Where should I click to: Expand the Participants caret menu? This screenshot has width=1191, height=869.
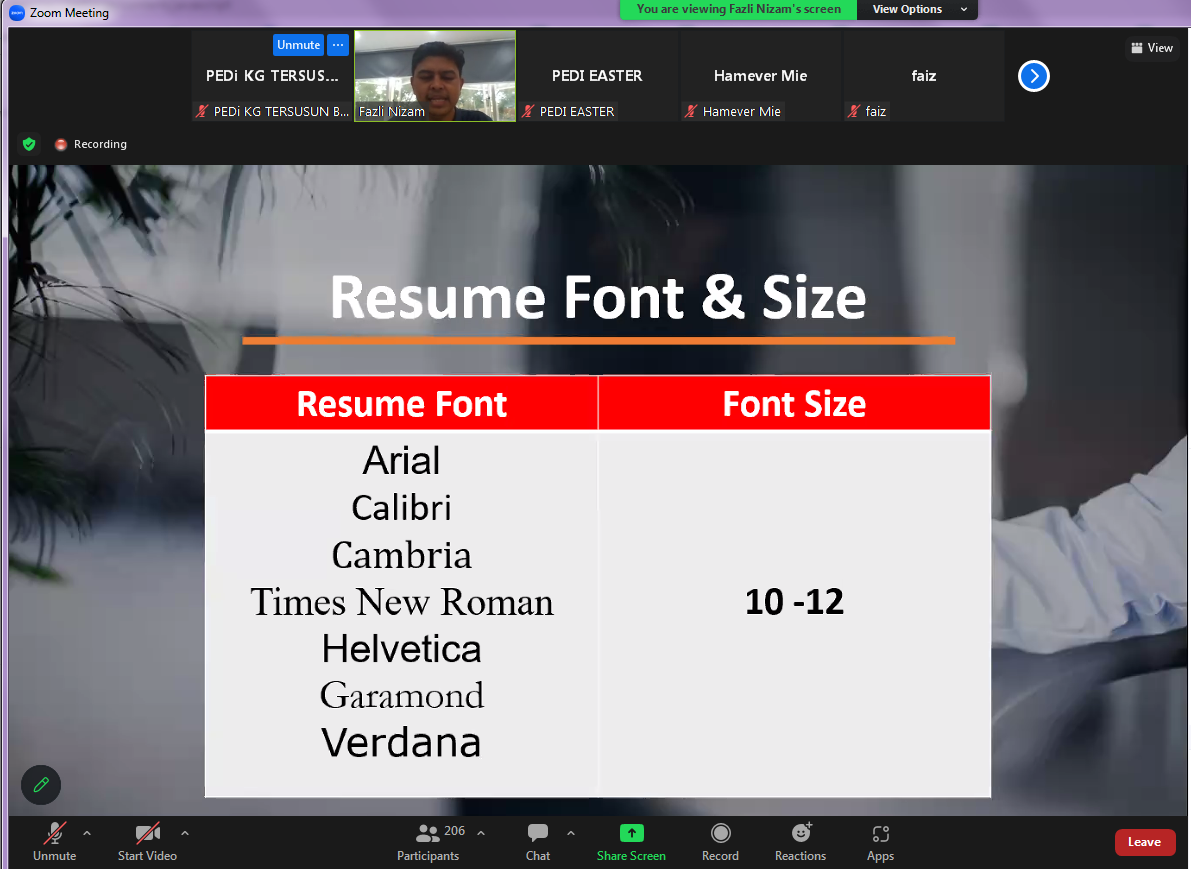(x=481, y=832)
